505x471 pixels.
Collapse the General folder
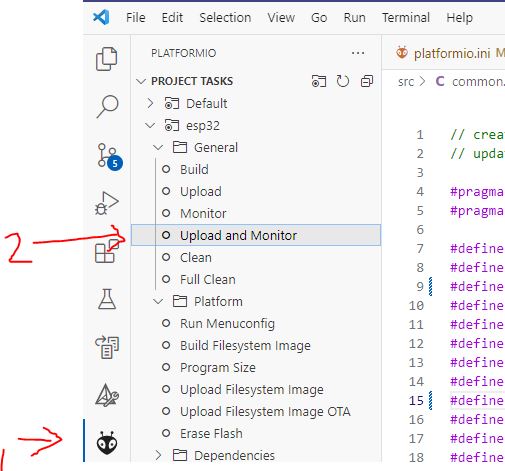pos(158,147)
